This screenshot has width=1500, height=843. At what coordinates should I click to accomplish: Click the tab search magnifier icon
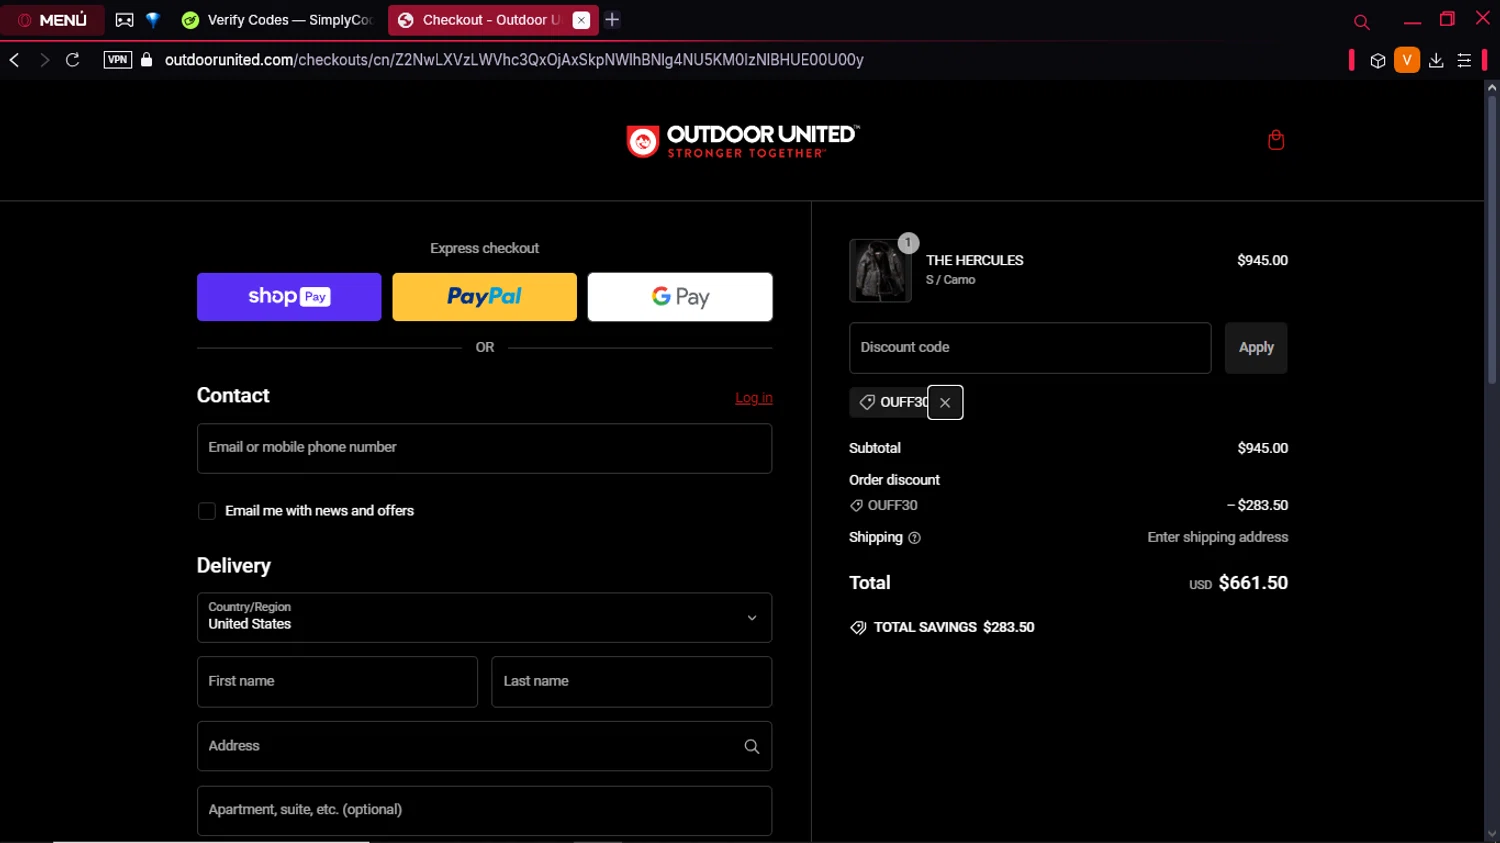pyautogui.click(x=1361, y=21)
